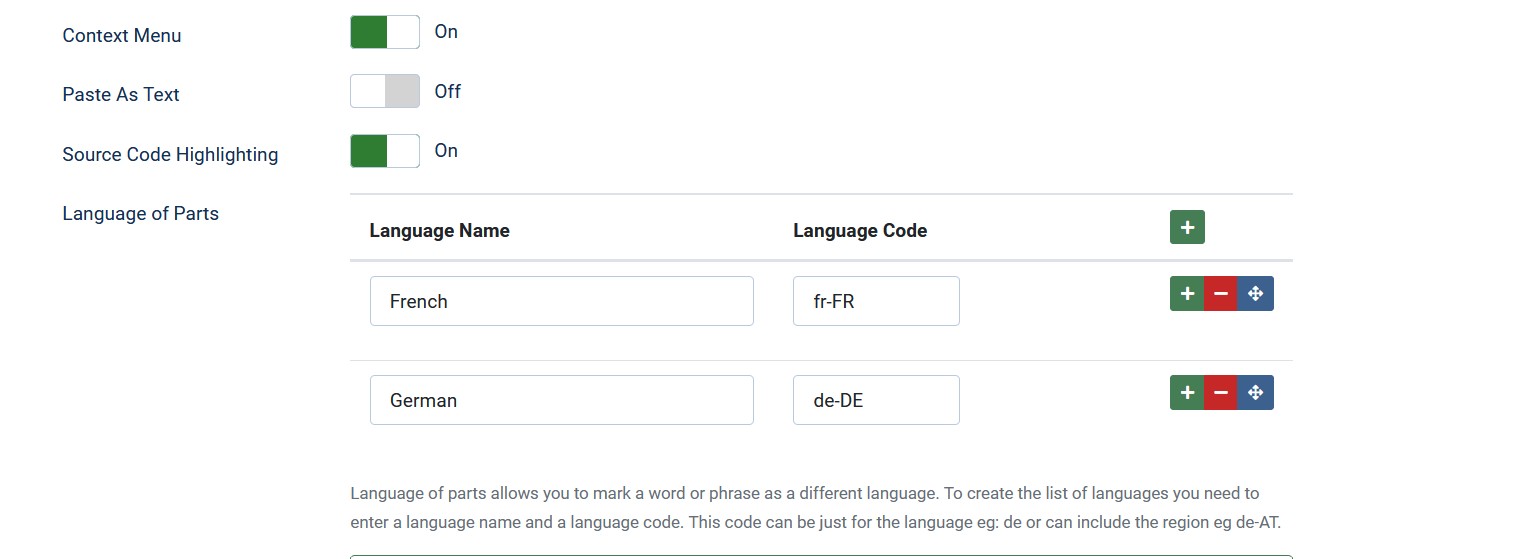The height and width of the screenshot is (559, 1534).
Task: Remove the French language row
Action: click(1221, 294)
